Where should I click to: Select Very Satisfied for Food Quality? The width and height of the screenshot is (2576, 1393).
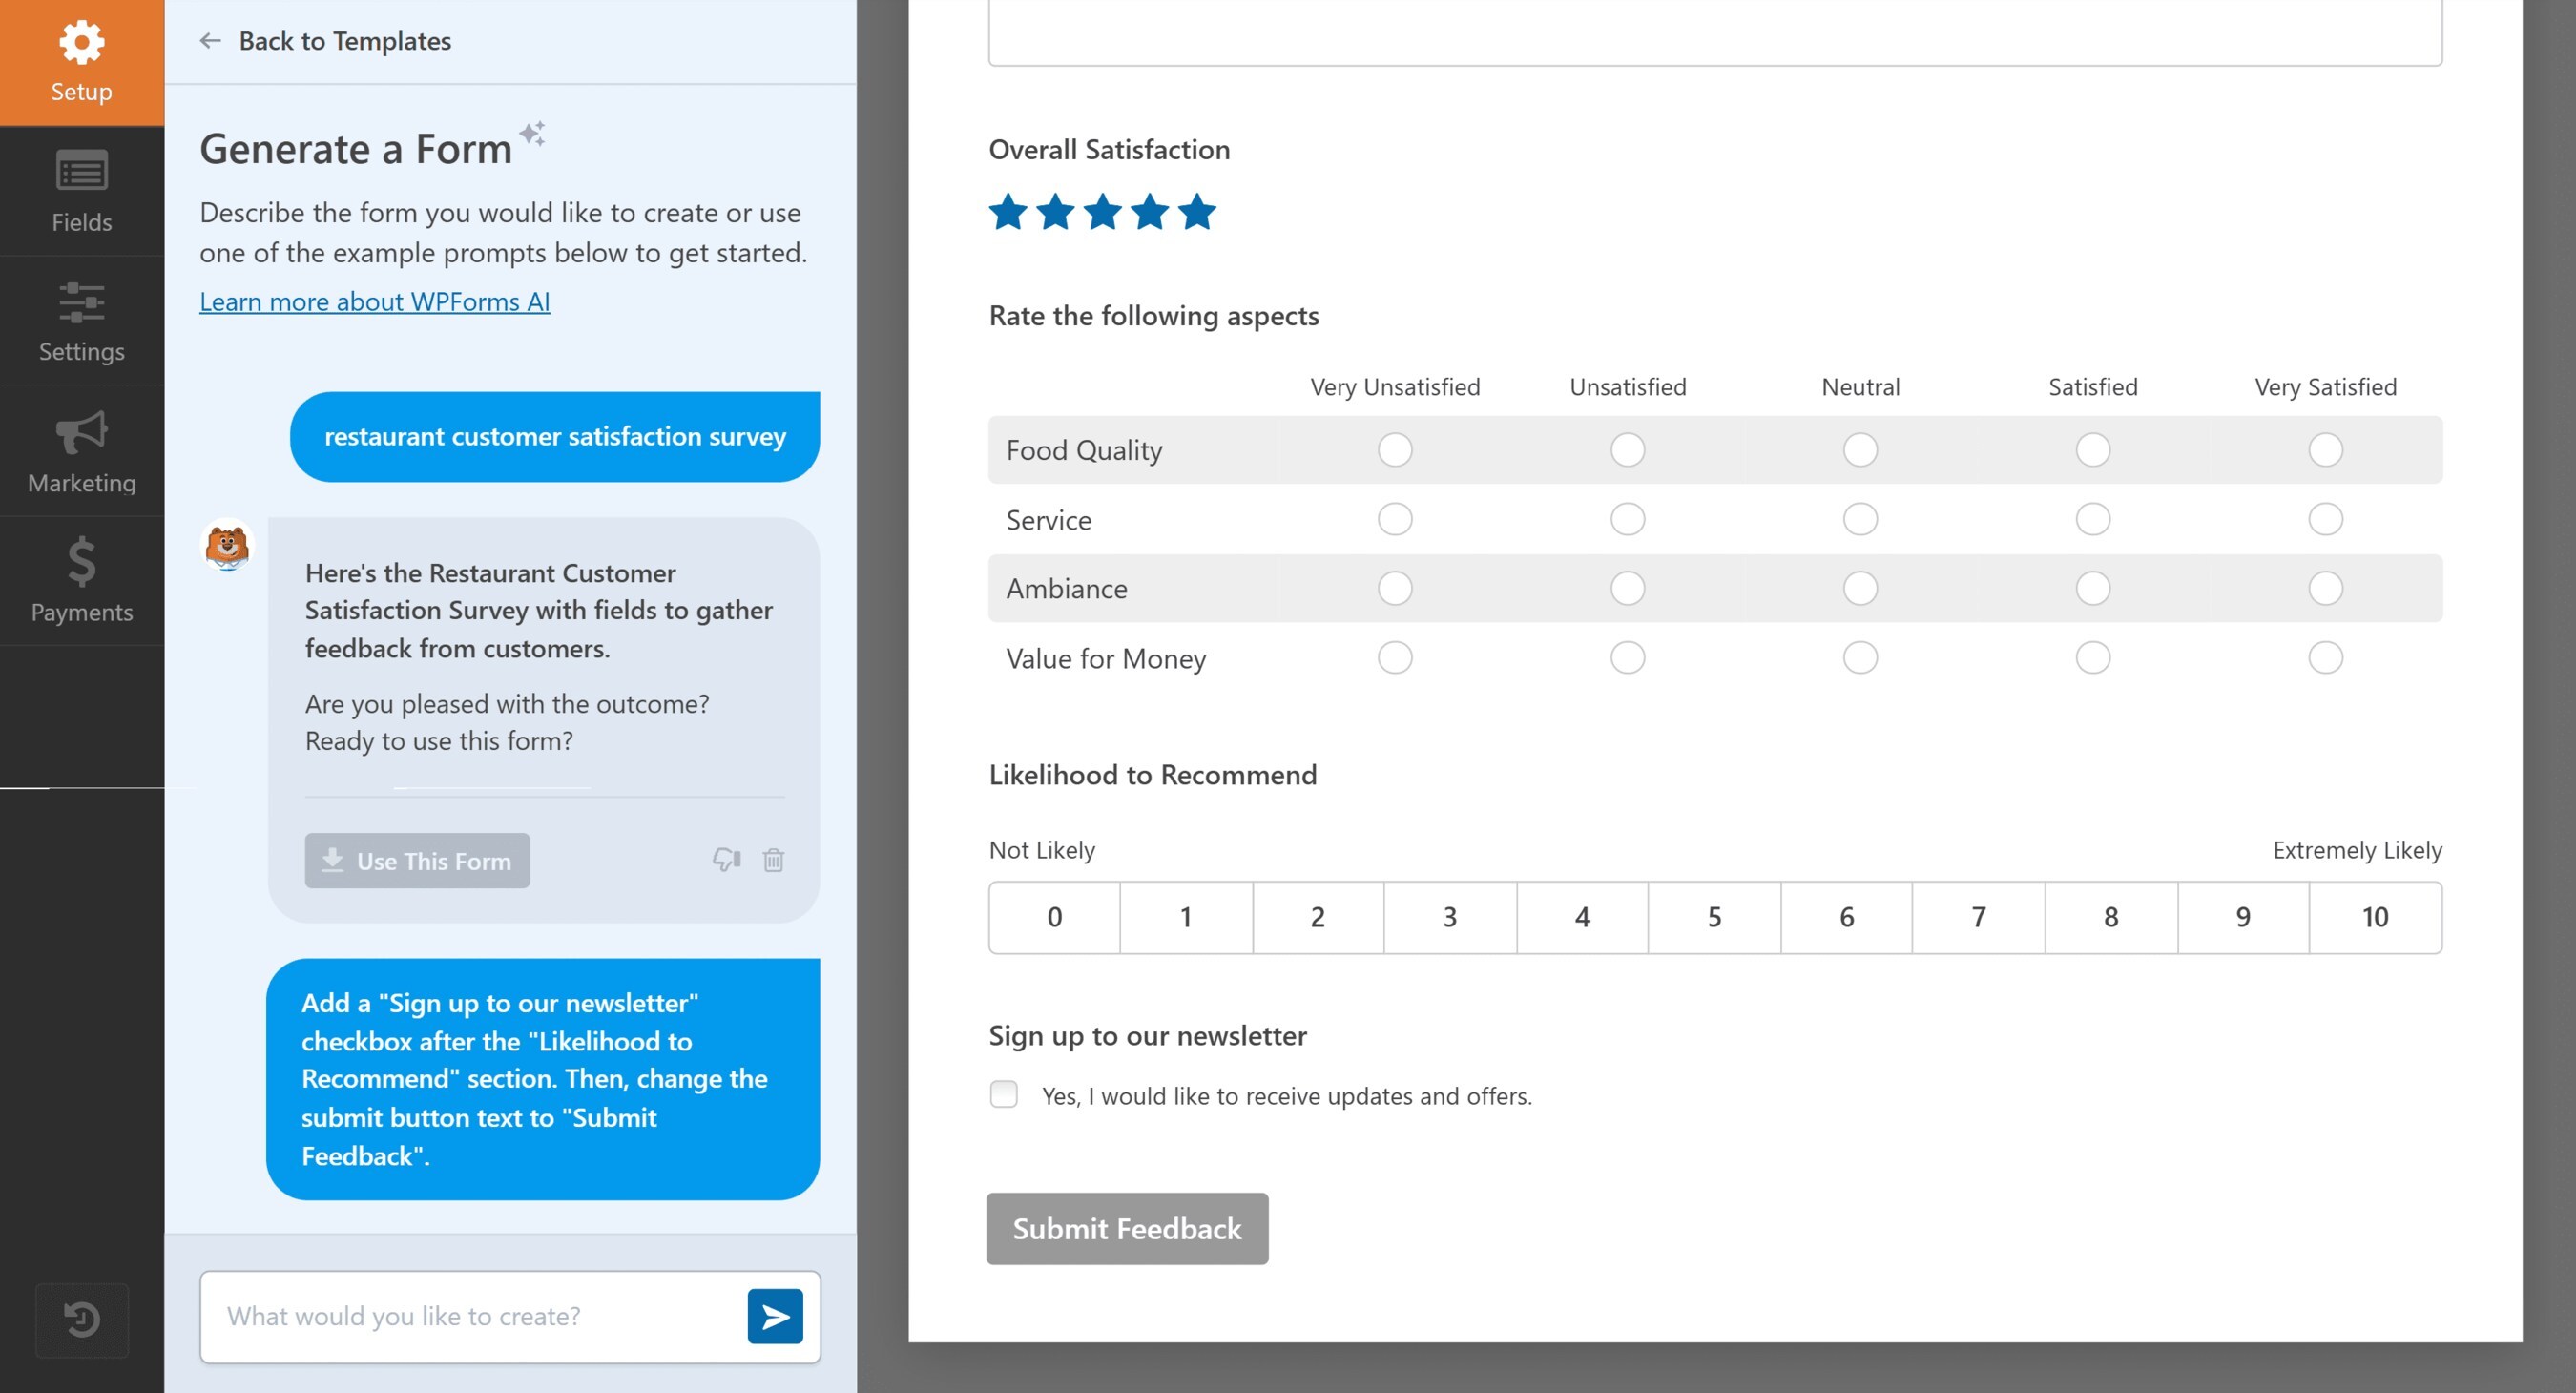pyautogui.click(x=2325, y=450)
